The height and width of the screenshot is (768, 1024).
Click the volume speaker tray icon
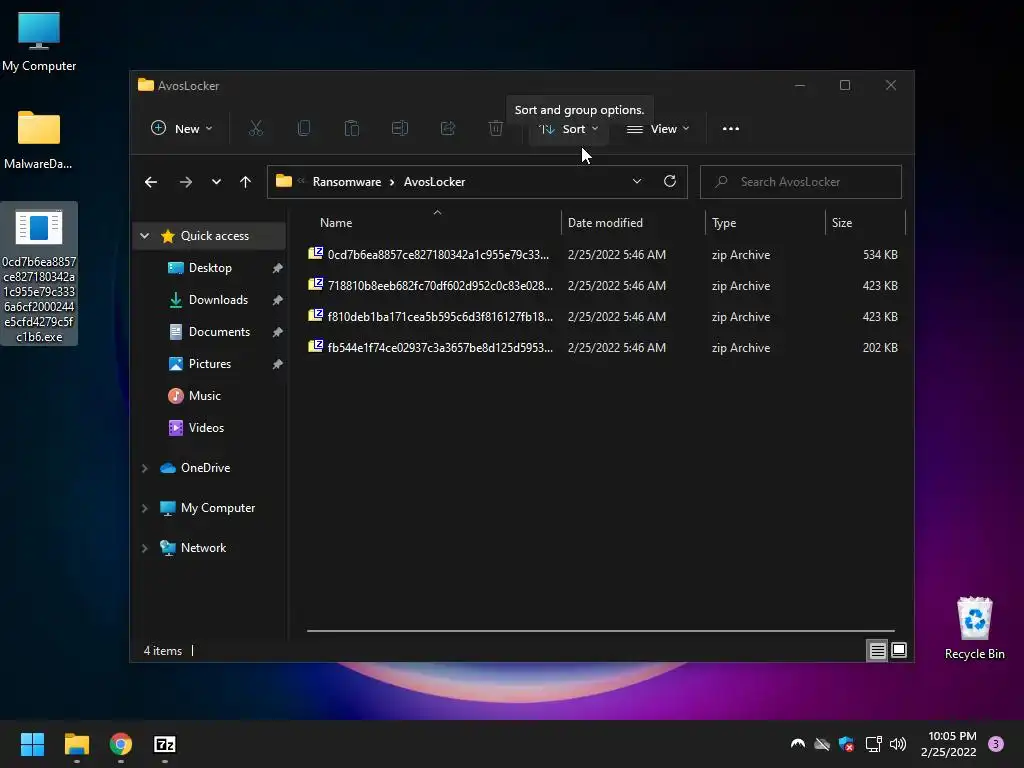click(x=898, y=744)
